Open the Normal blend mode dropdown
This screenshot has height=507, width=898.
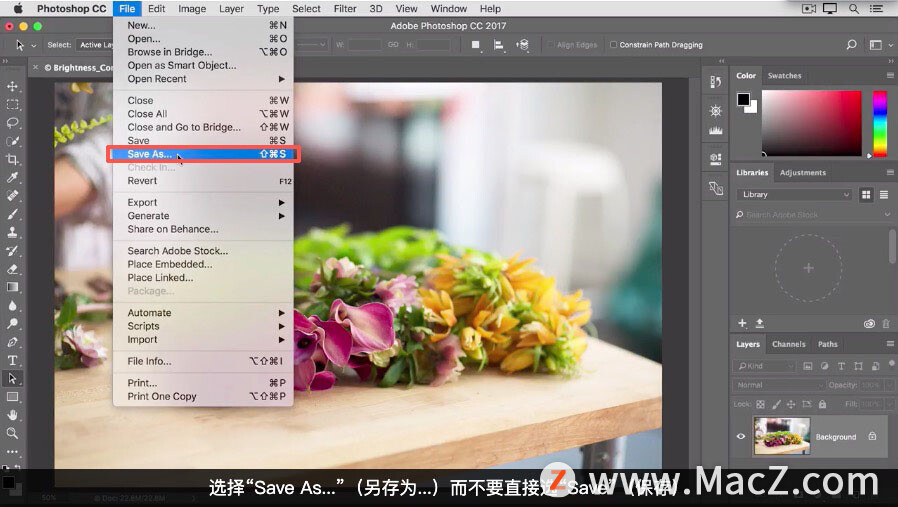tap(778, 385)
